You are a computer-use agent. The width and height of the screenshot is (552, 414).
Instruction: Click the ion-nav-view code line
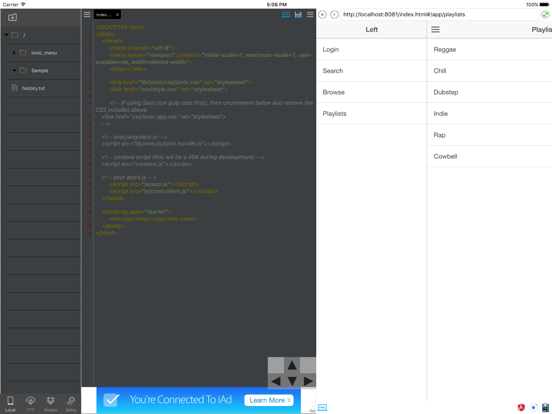point(152,219)
